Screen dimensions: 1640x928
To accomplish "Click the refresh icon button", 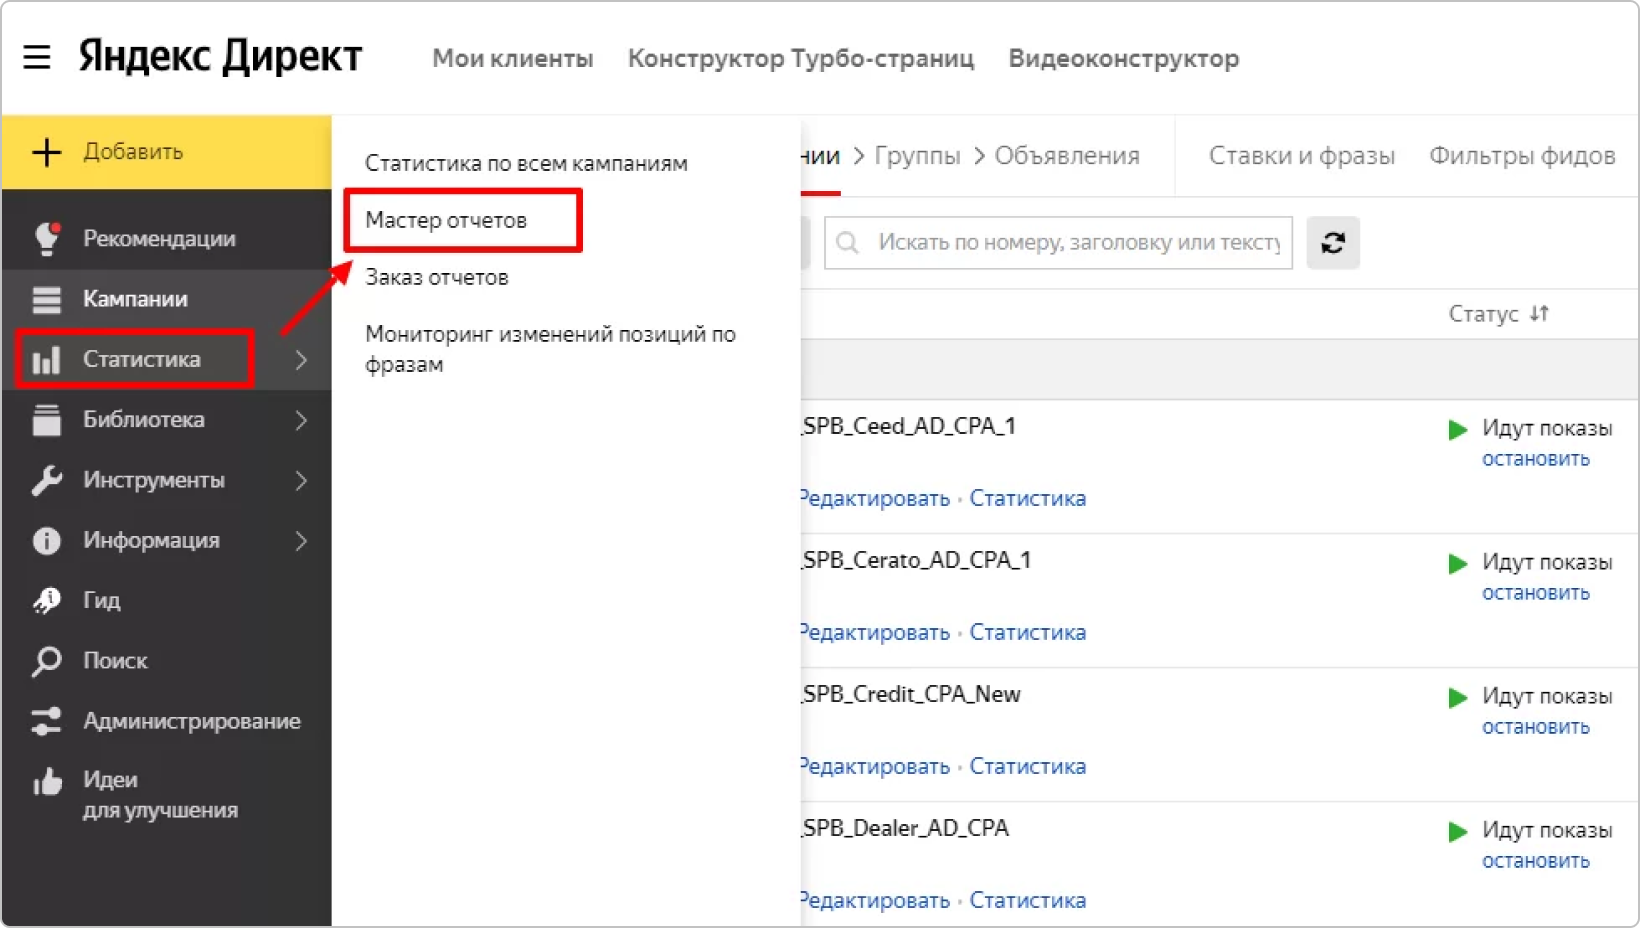I will [x=1332, y=243].
